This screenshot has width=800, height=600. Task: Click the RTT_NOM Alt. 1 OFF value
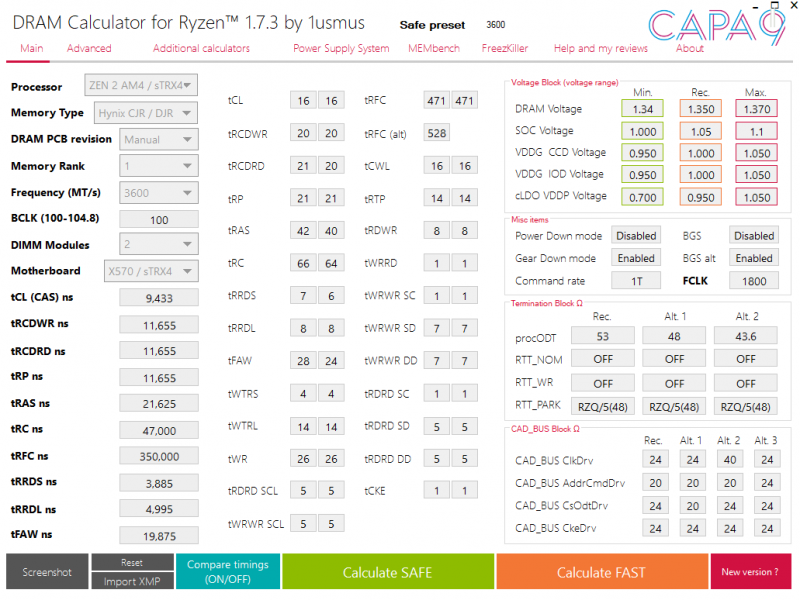674,359
